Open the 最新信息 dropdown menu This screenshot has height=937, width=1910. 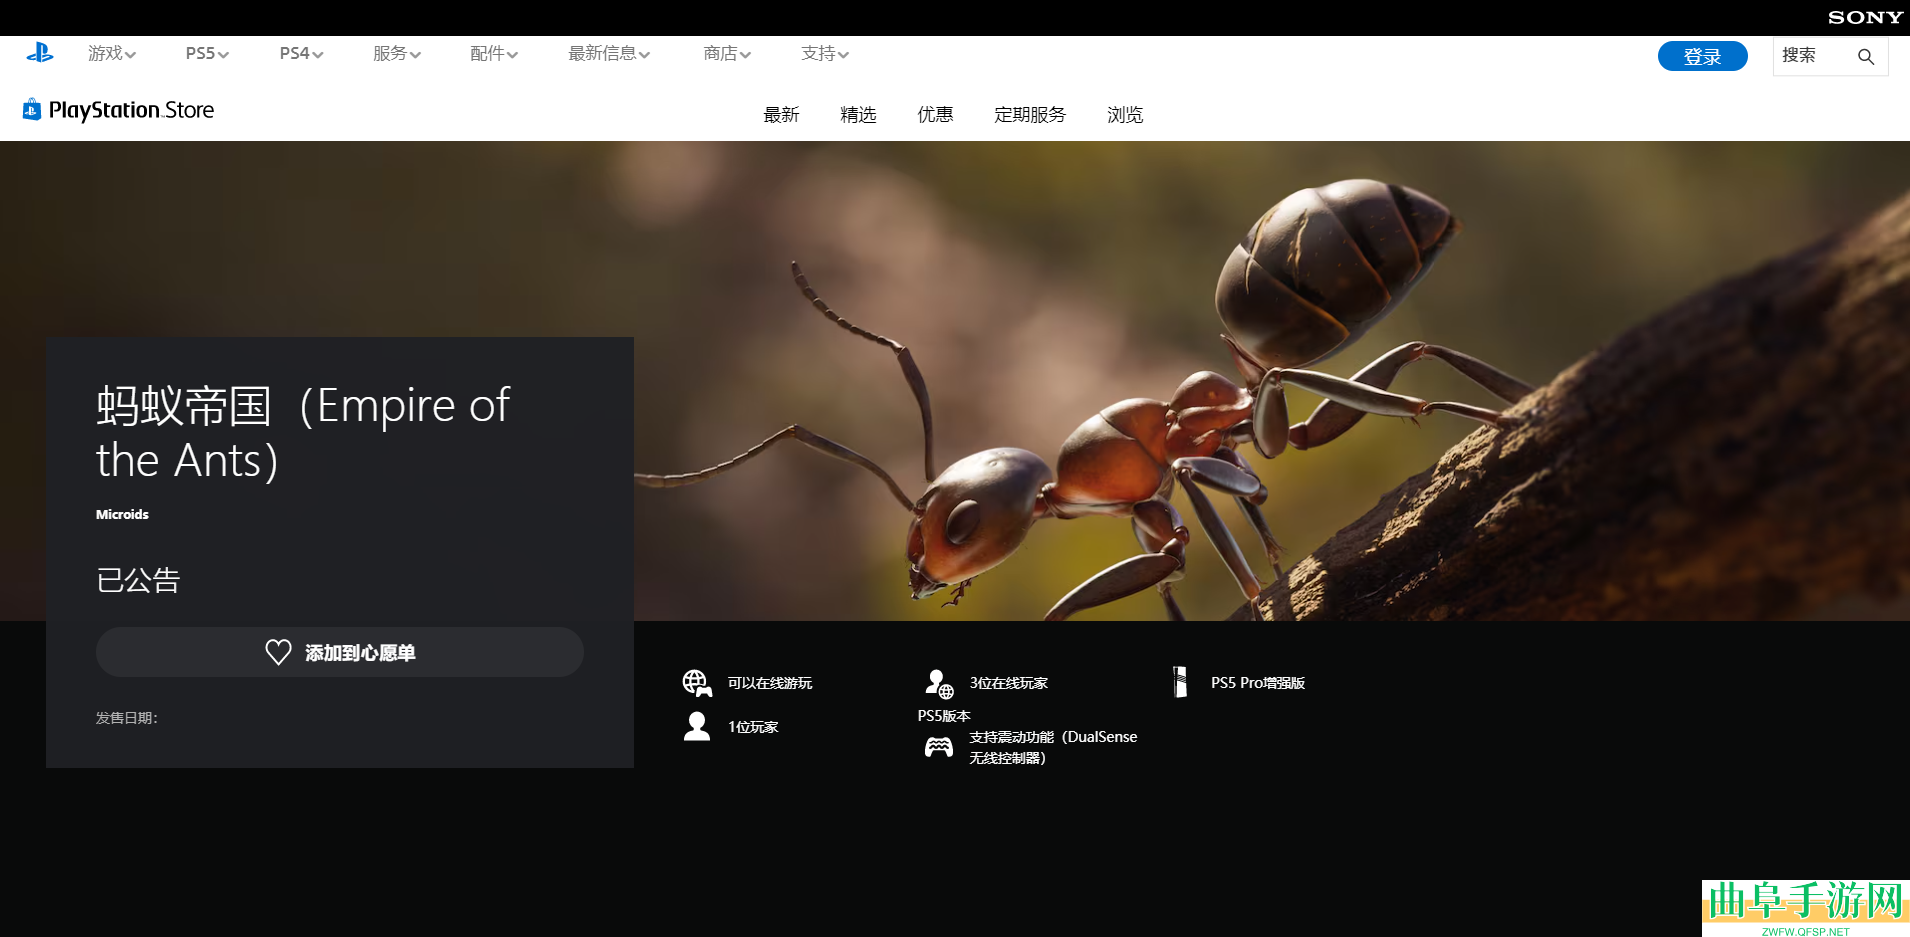609,54
